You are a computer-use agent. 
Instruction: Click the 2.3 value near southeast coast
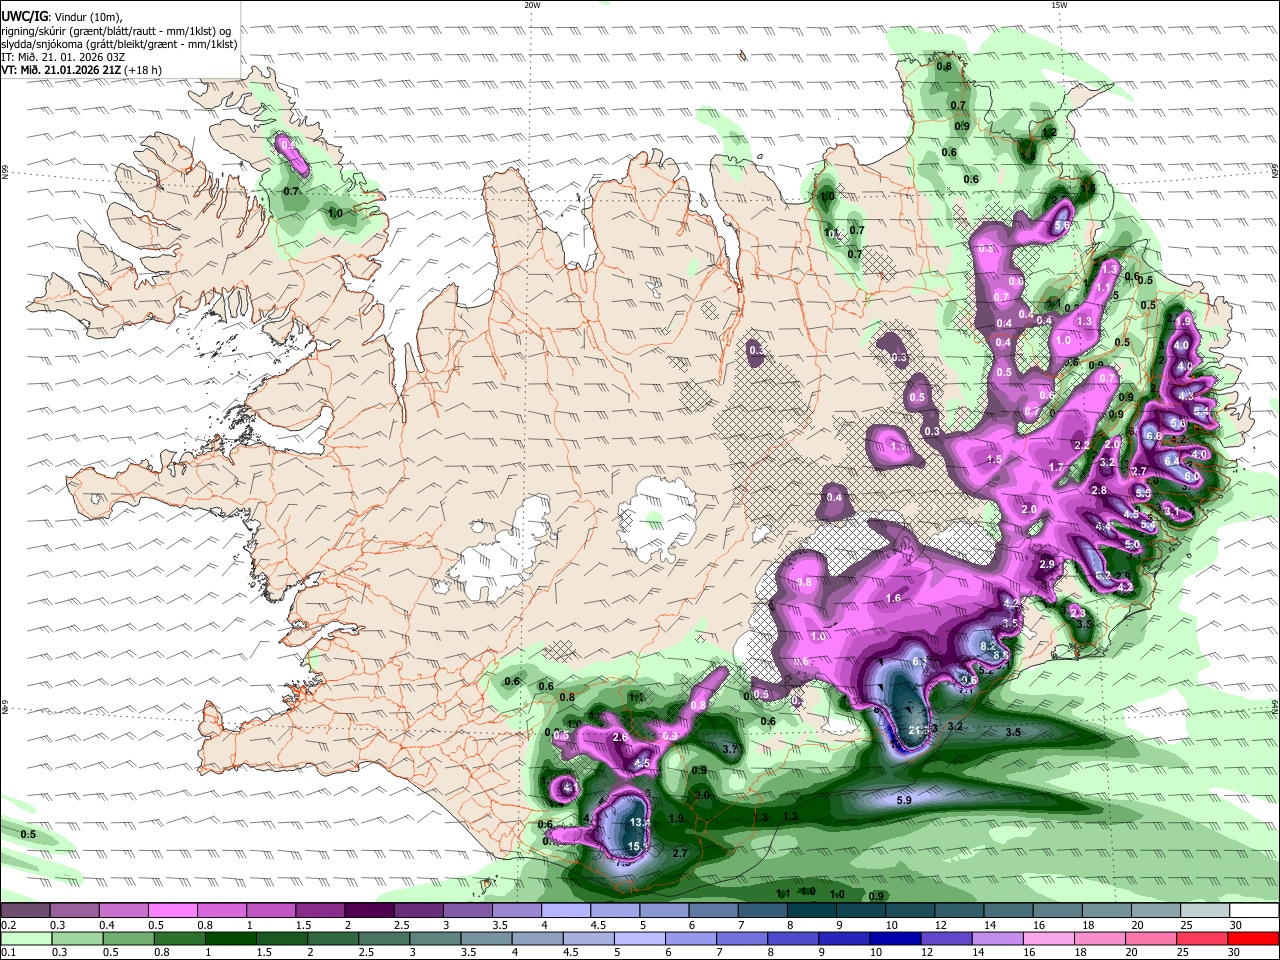pyautogui.click(x=1077, y=612)
